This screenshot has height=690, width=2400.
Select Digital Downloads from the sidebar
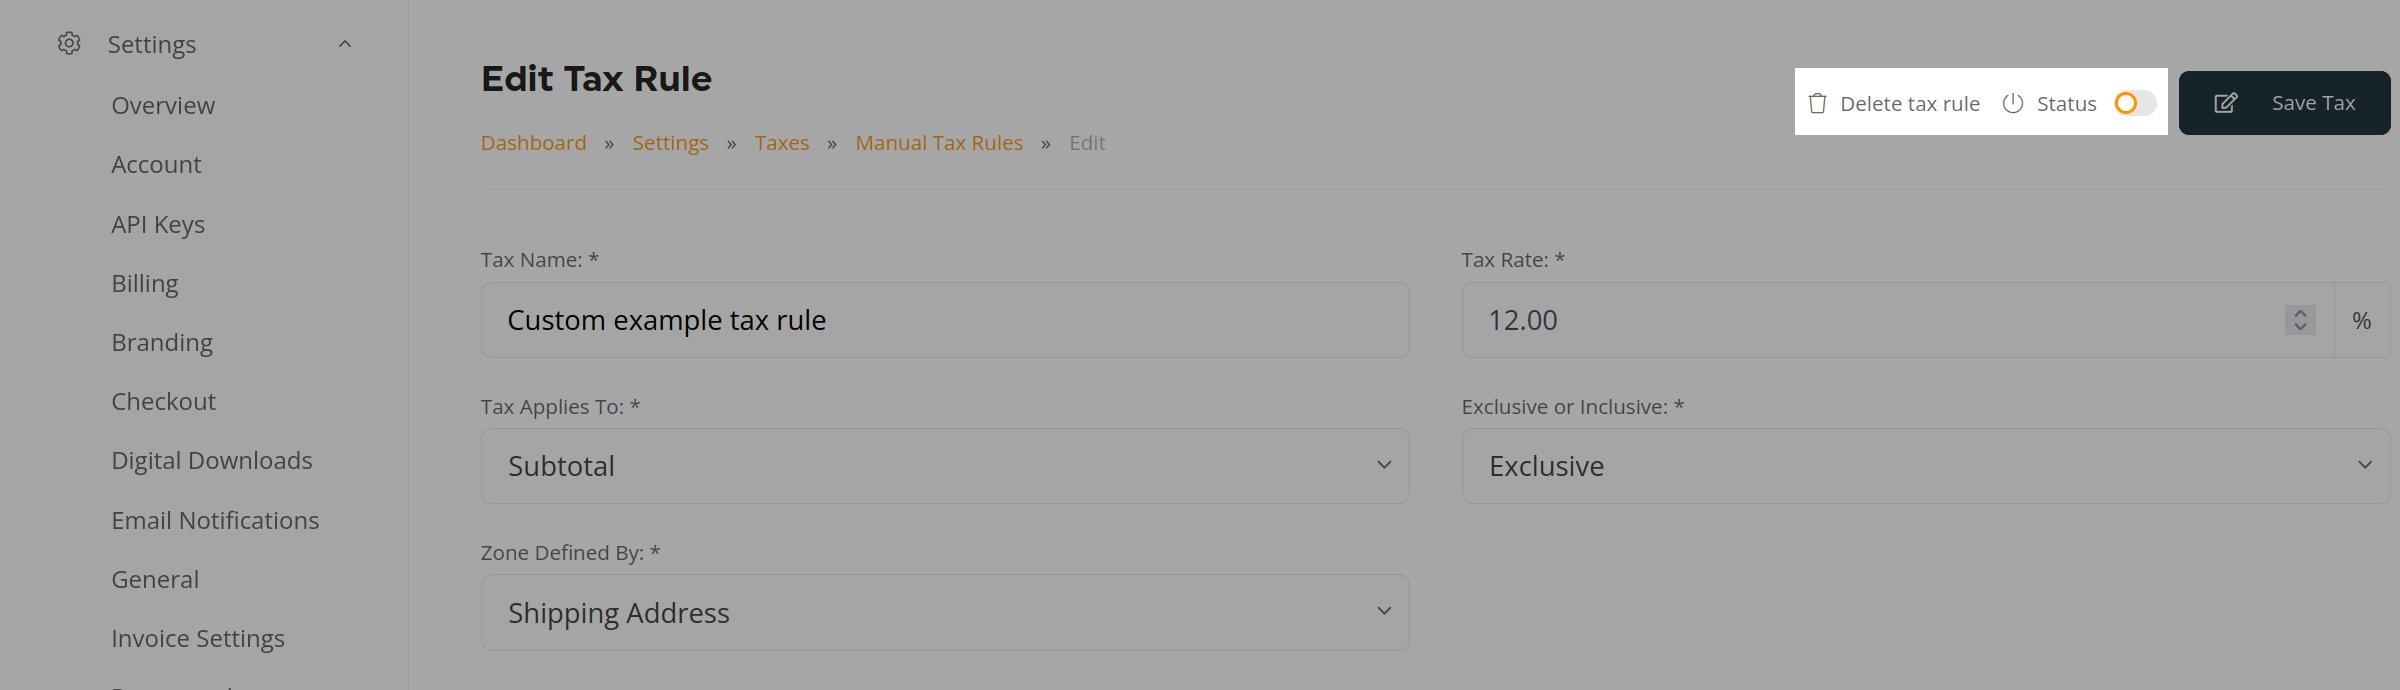point(212,460)
